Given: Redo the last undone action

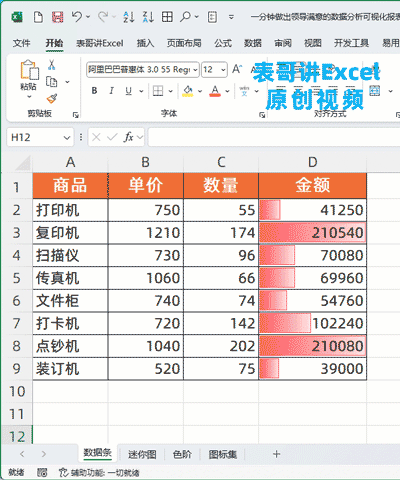Looking at the screenshot, I should pyautogui.click(x=103, y=16).
